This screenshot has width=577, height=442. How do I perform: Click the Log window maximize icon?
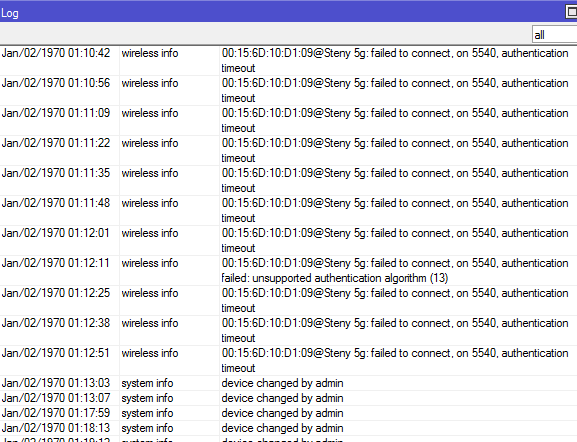tap(571, 12)
